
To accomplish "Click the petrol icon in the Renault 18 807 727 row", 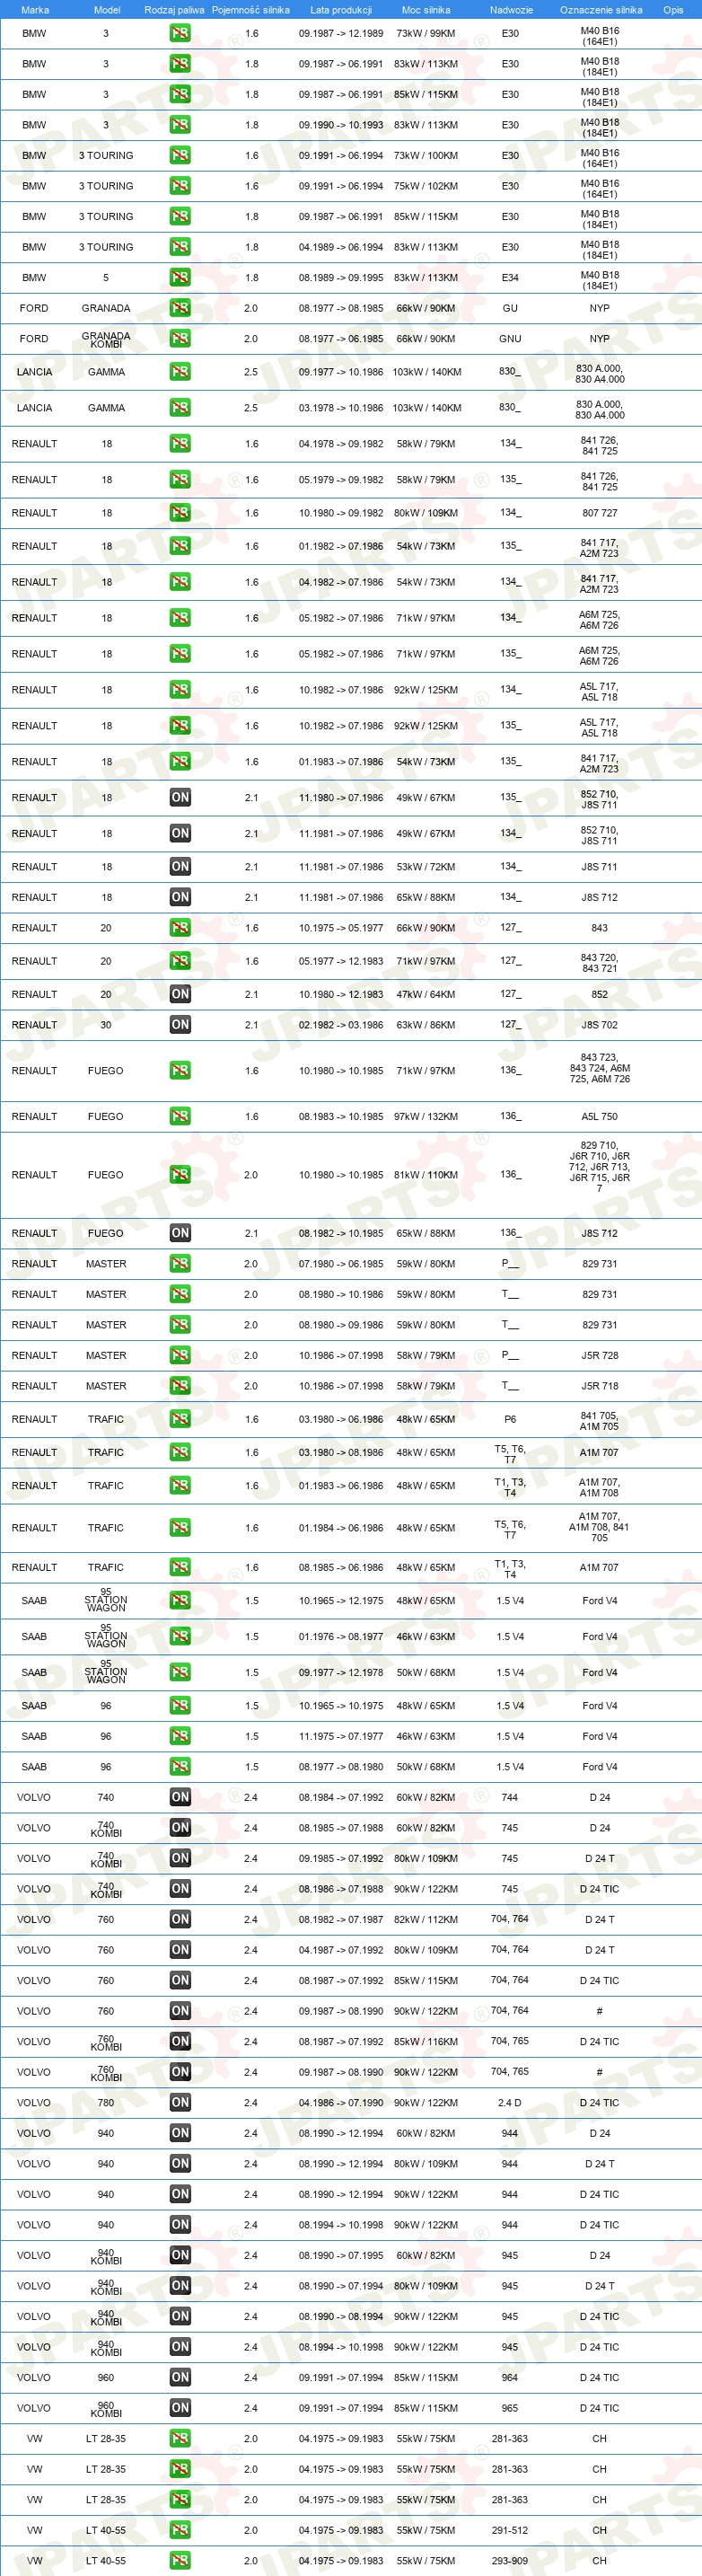I will click(180, 513).
